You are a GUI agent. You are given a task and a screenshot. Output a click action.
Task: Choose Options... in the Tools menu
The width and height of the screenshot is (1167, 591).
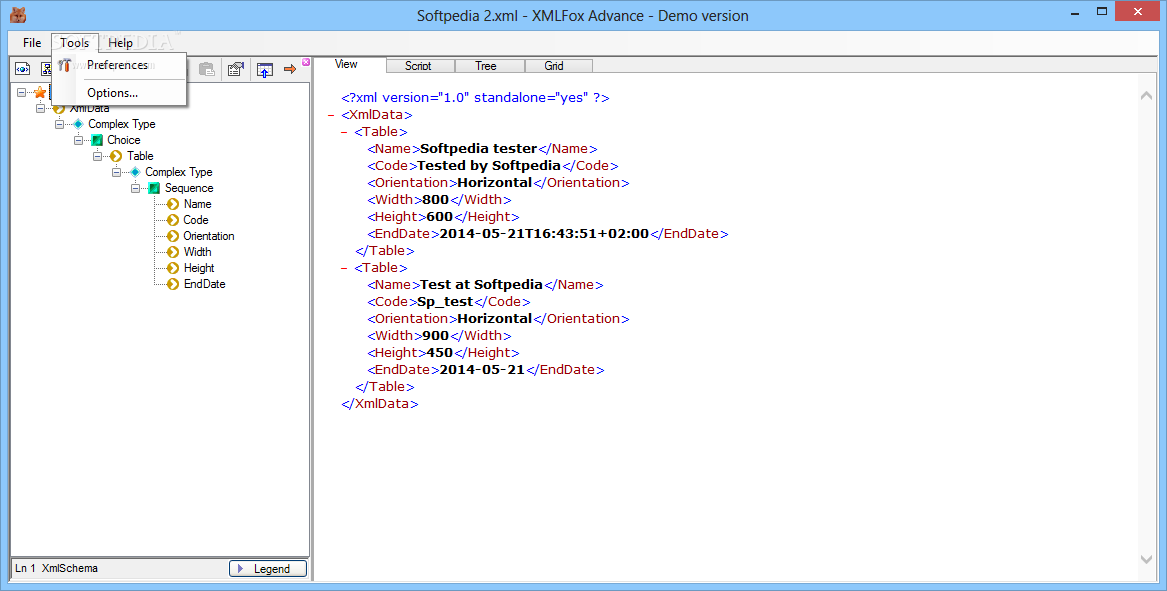[112, 93]
